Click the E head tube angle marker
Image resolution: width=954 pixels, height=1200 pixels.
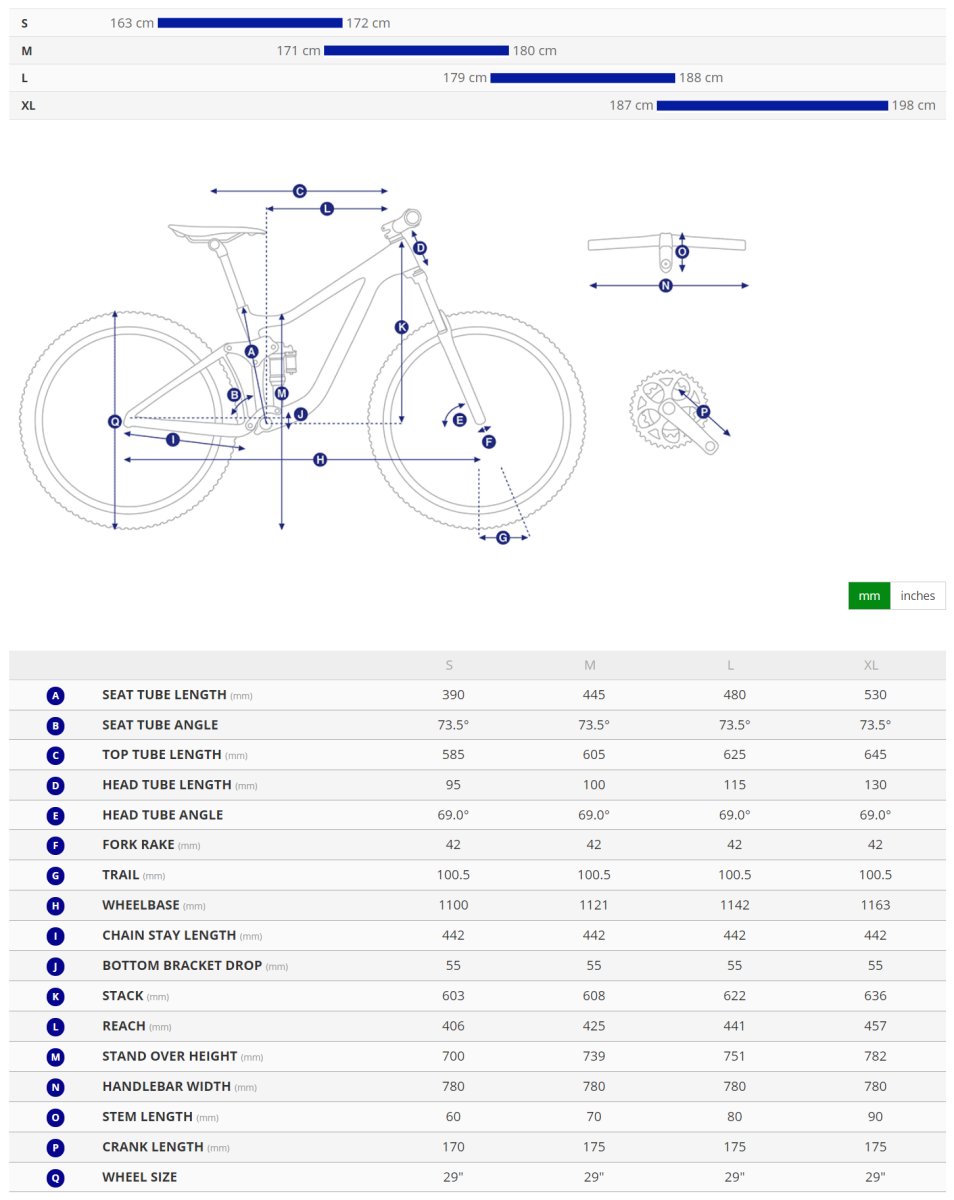click(460, 420)
